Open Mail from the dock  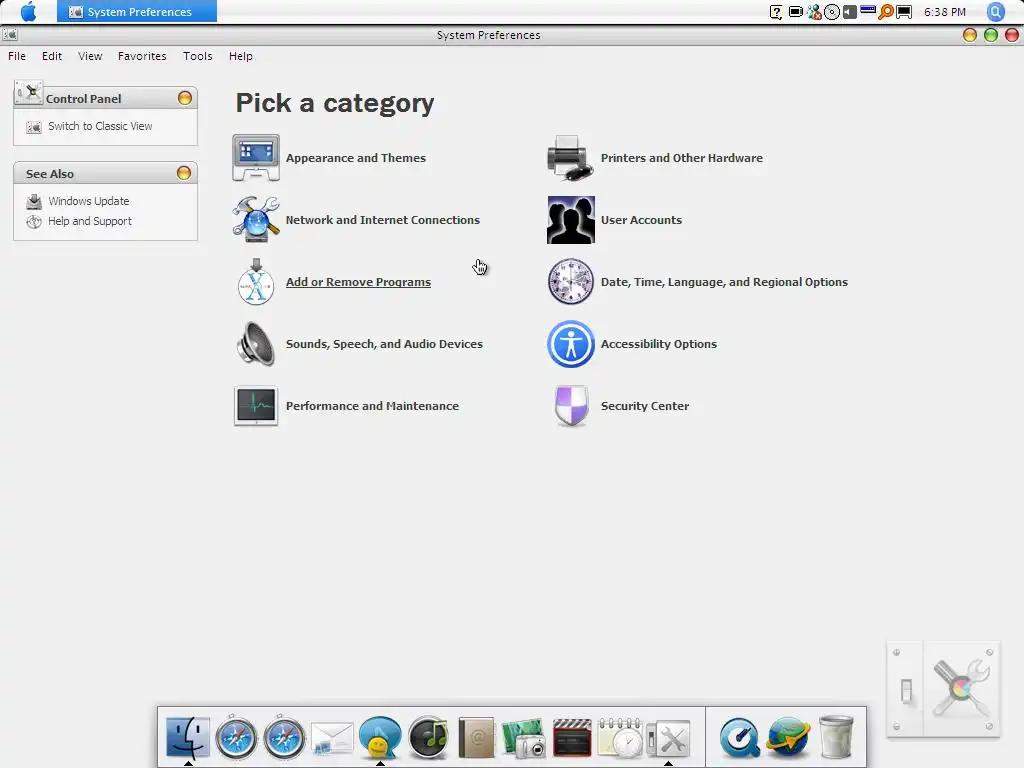tap(332, 739)
